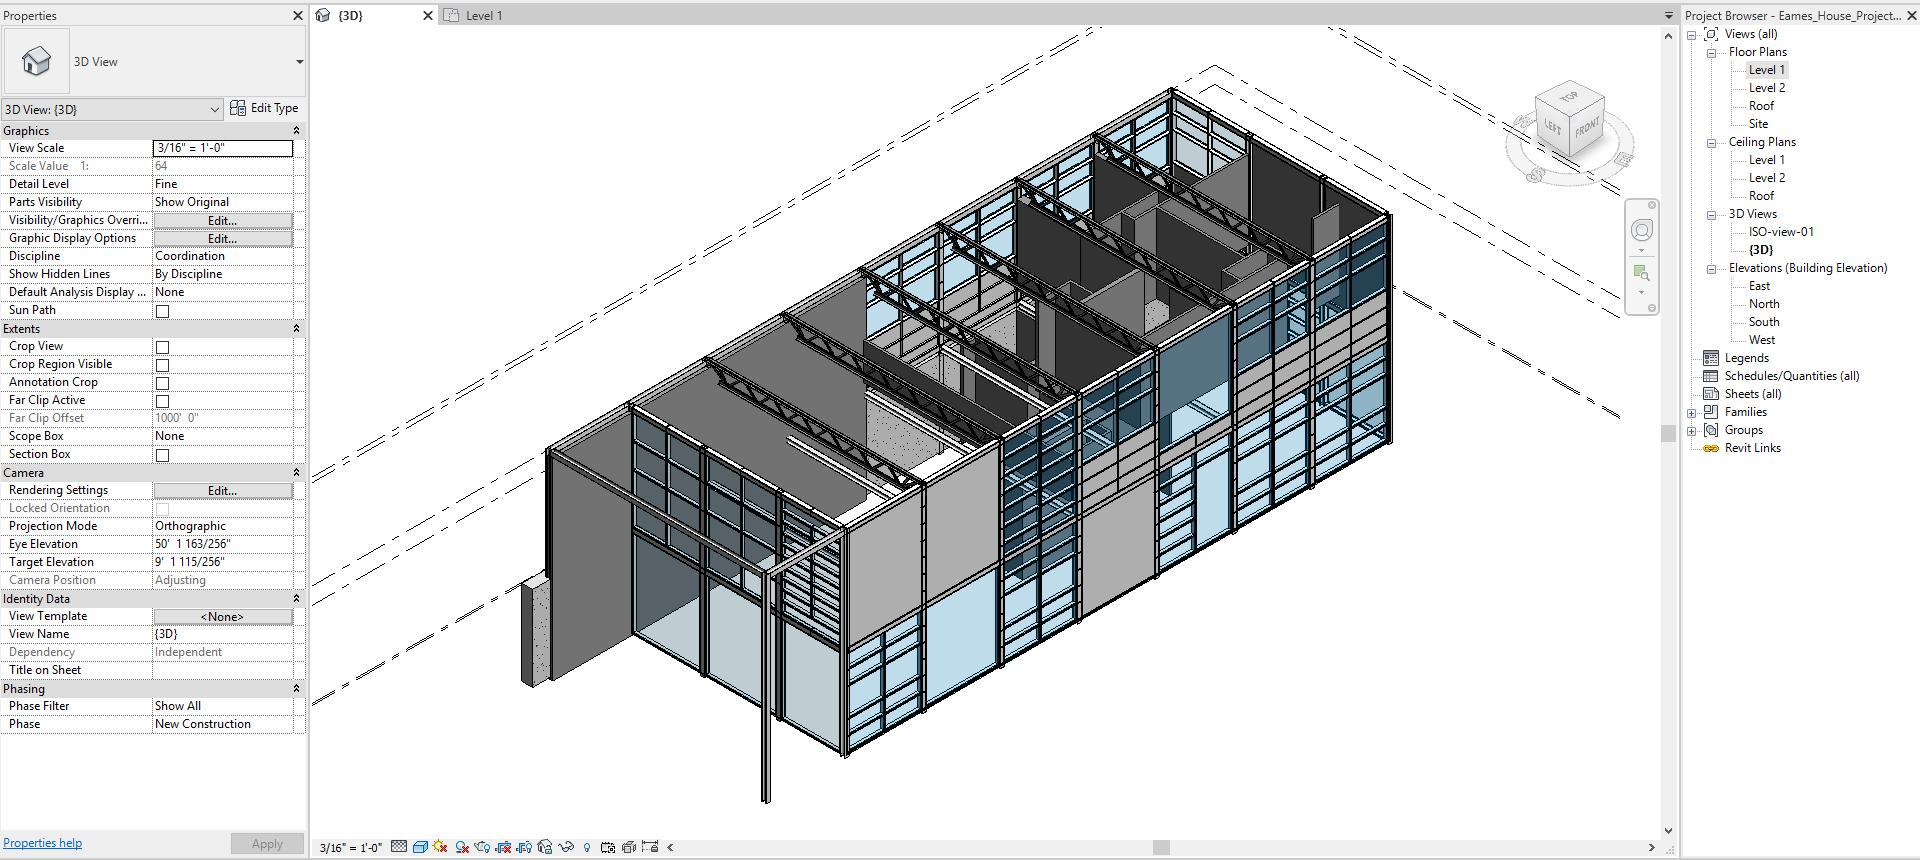Expand the Families node in Project Browser
The height and width of the screenshot is (860, 1920).
[x=1692, y=413]
